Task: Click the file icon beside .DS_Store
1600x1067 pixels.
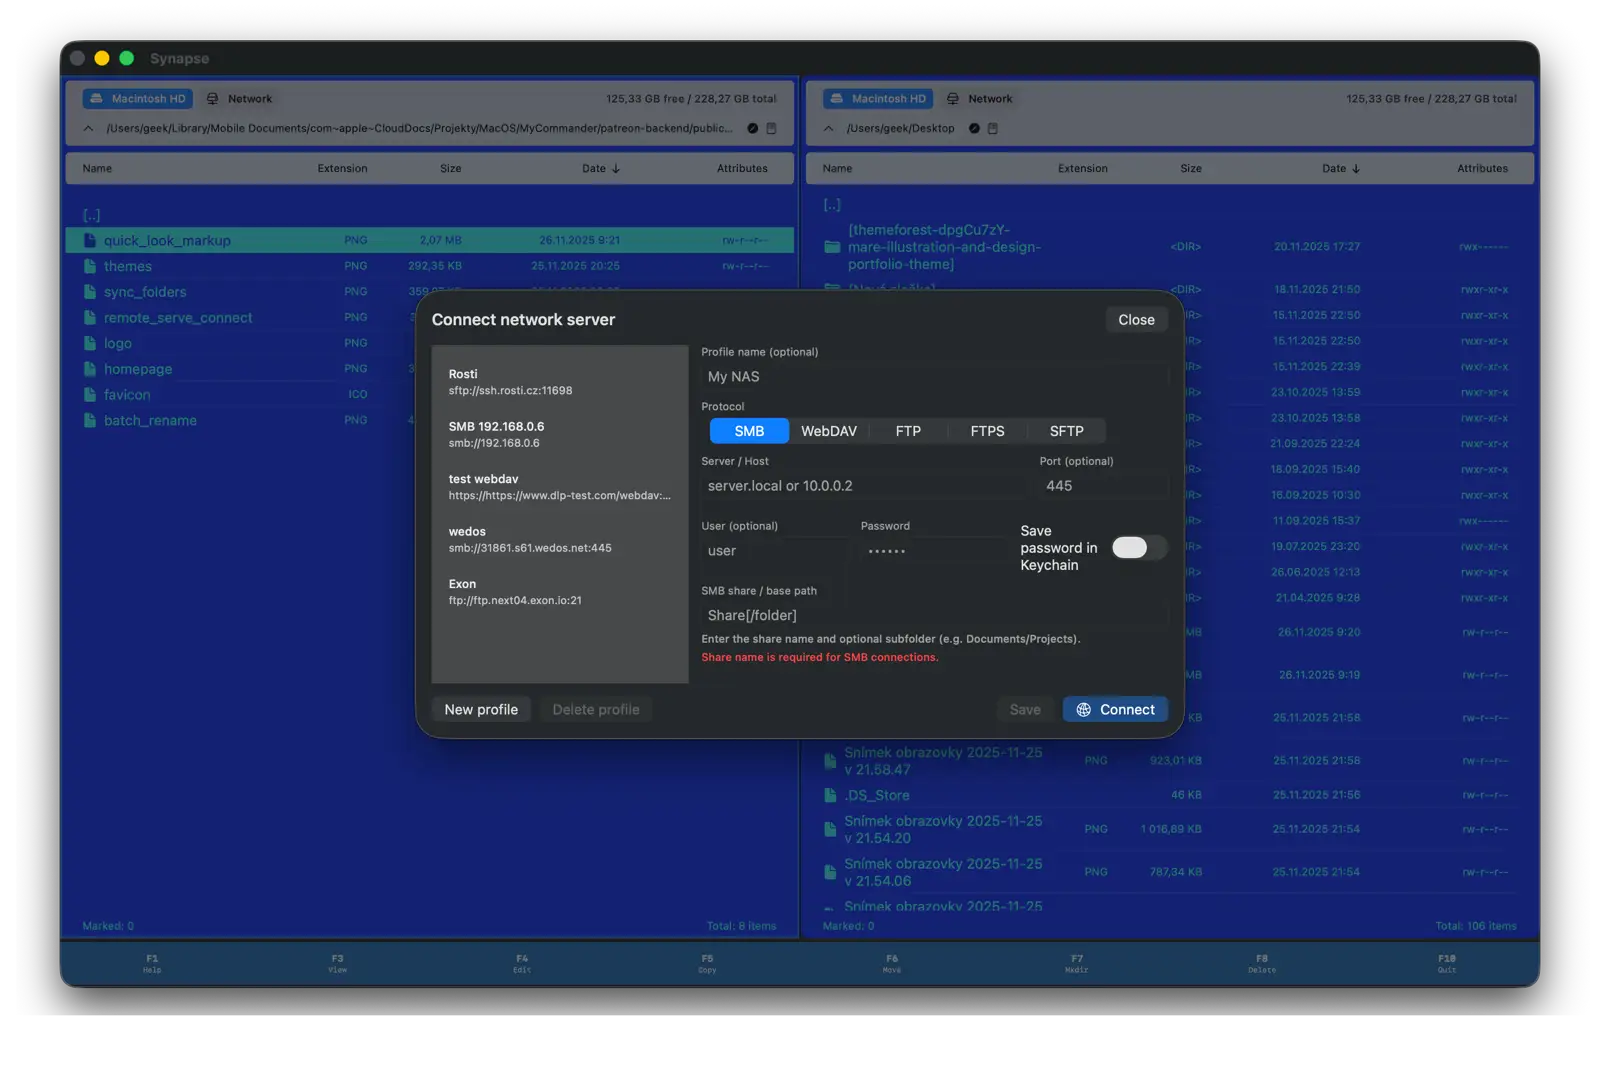Action: tap(830, 796)
